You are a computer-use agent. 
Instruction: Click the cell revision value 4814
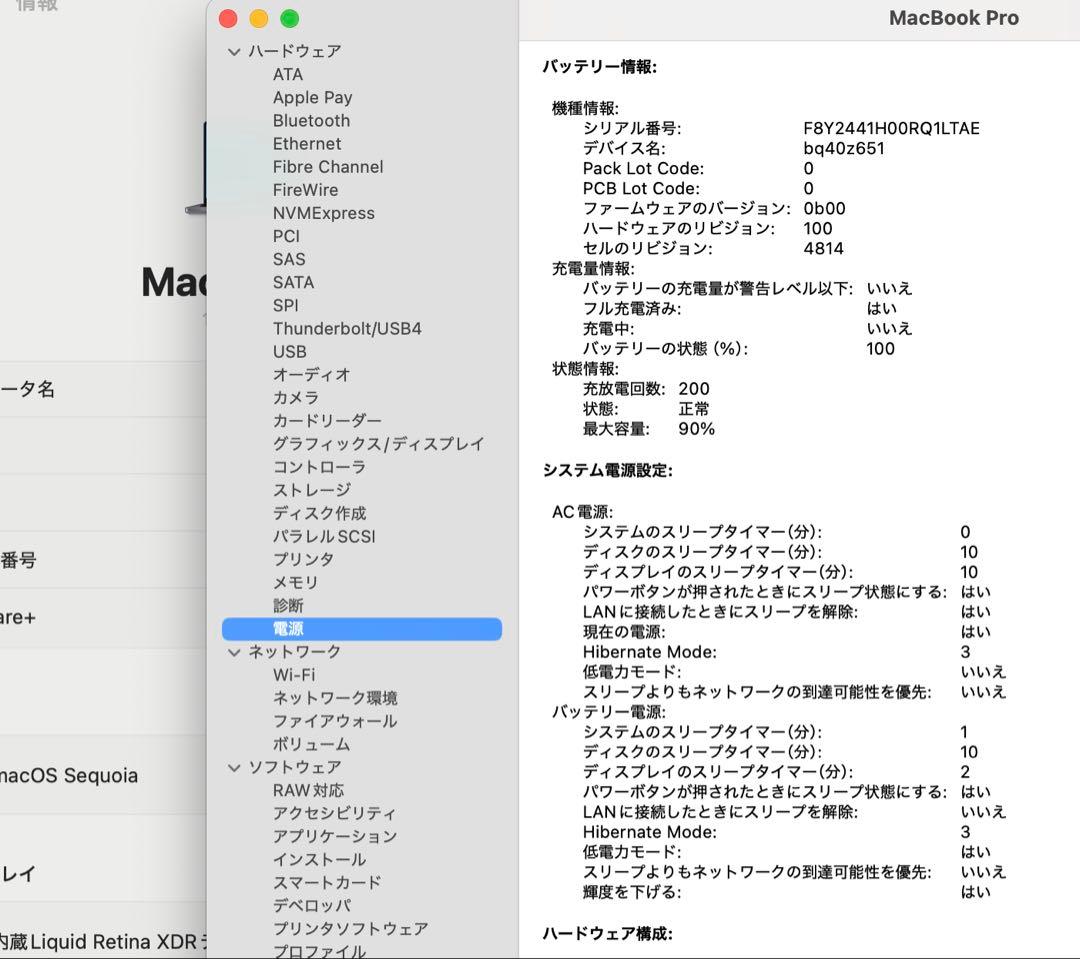(x=823, y=249)
